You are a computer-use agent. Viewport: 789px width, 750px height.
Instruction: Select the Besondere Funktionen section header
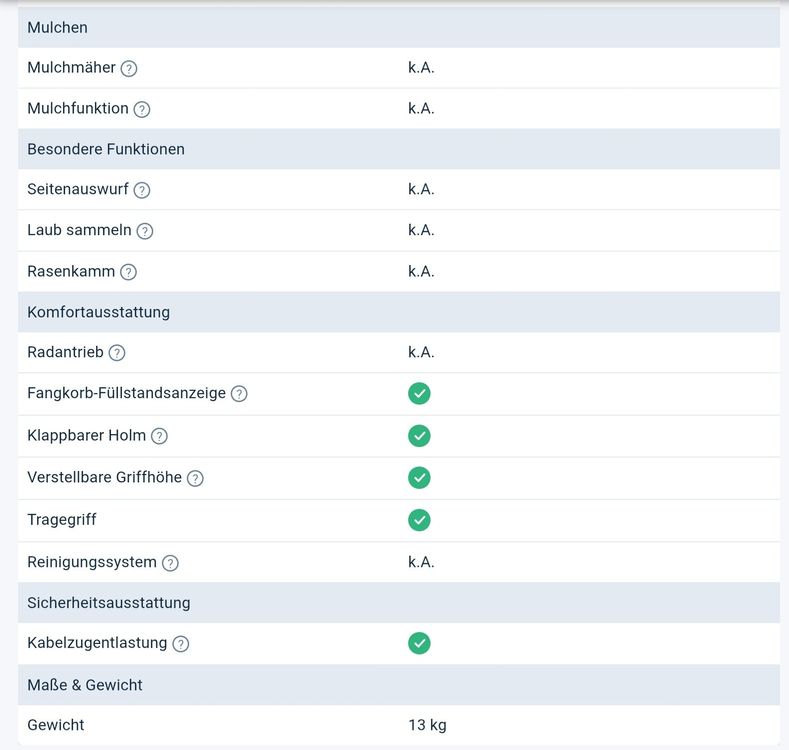pos(399,149)
